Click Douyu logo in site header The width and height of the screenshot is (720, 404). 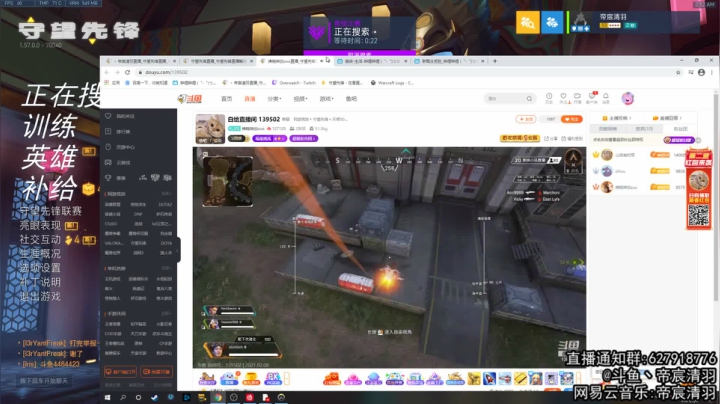coord(190,98)
